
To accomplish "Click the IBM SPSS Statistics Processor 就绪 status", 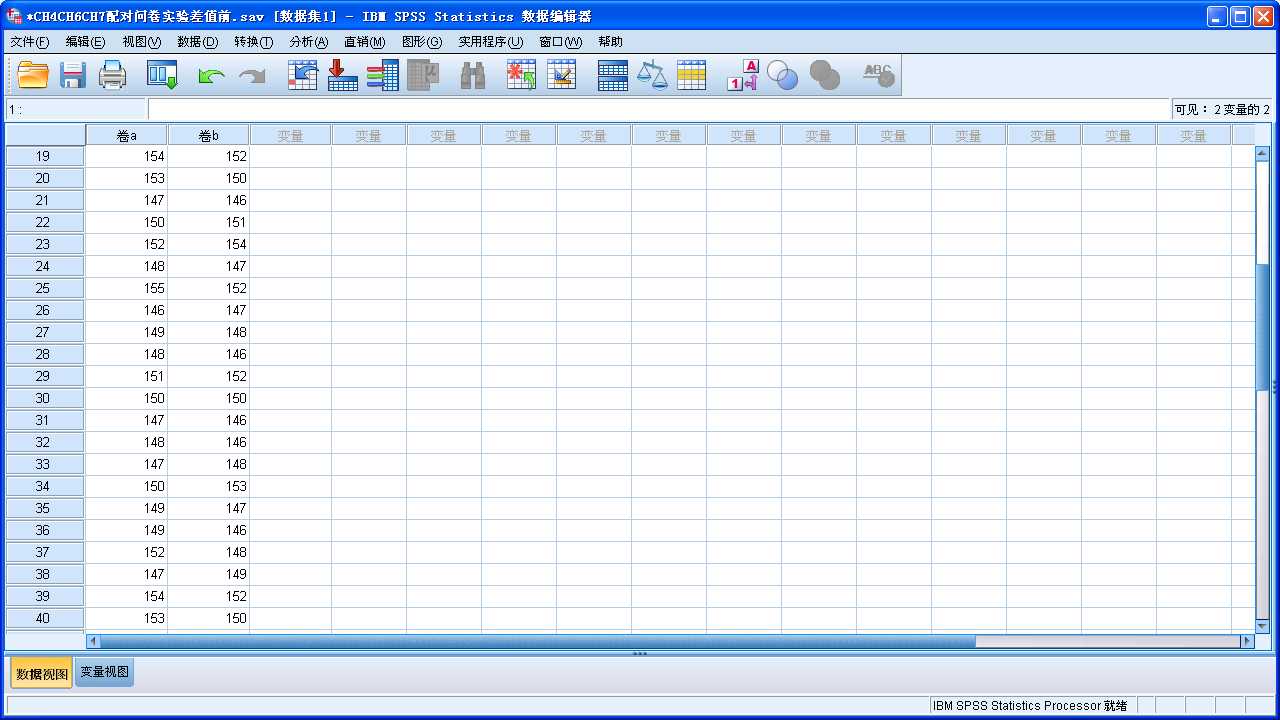I will coord(1030,706).
